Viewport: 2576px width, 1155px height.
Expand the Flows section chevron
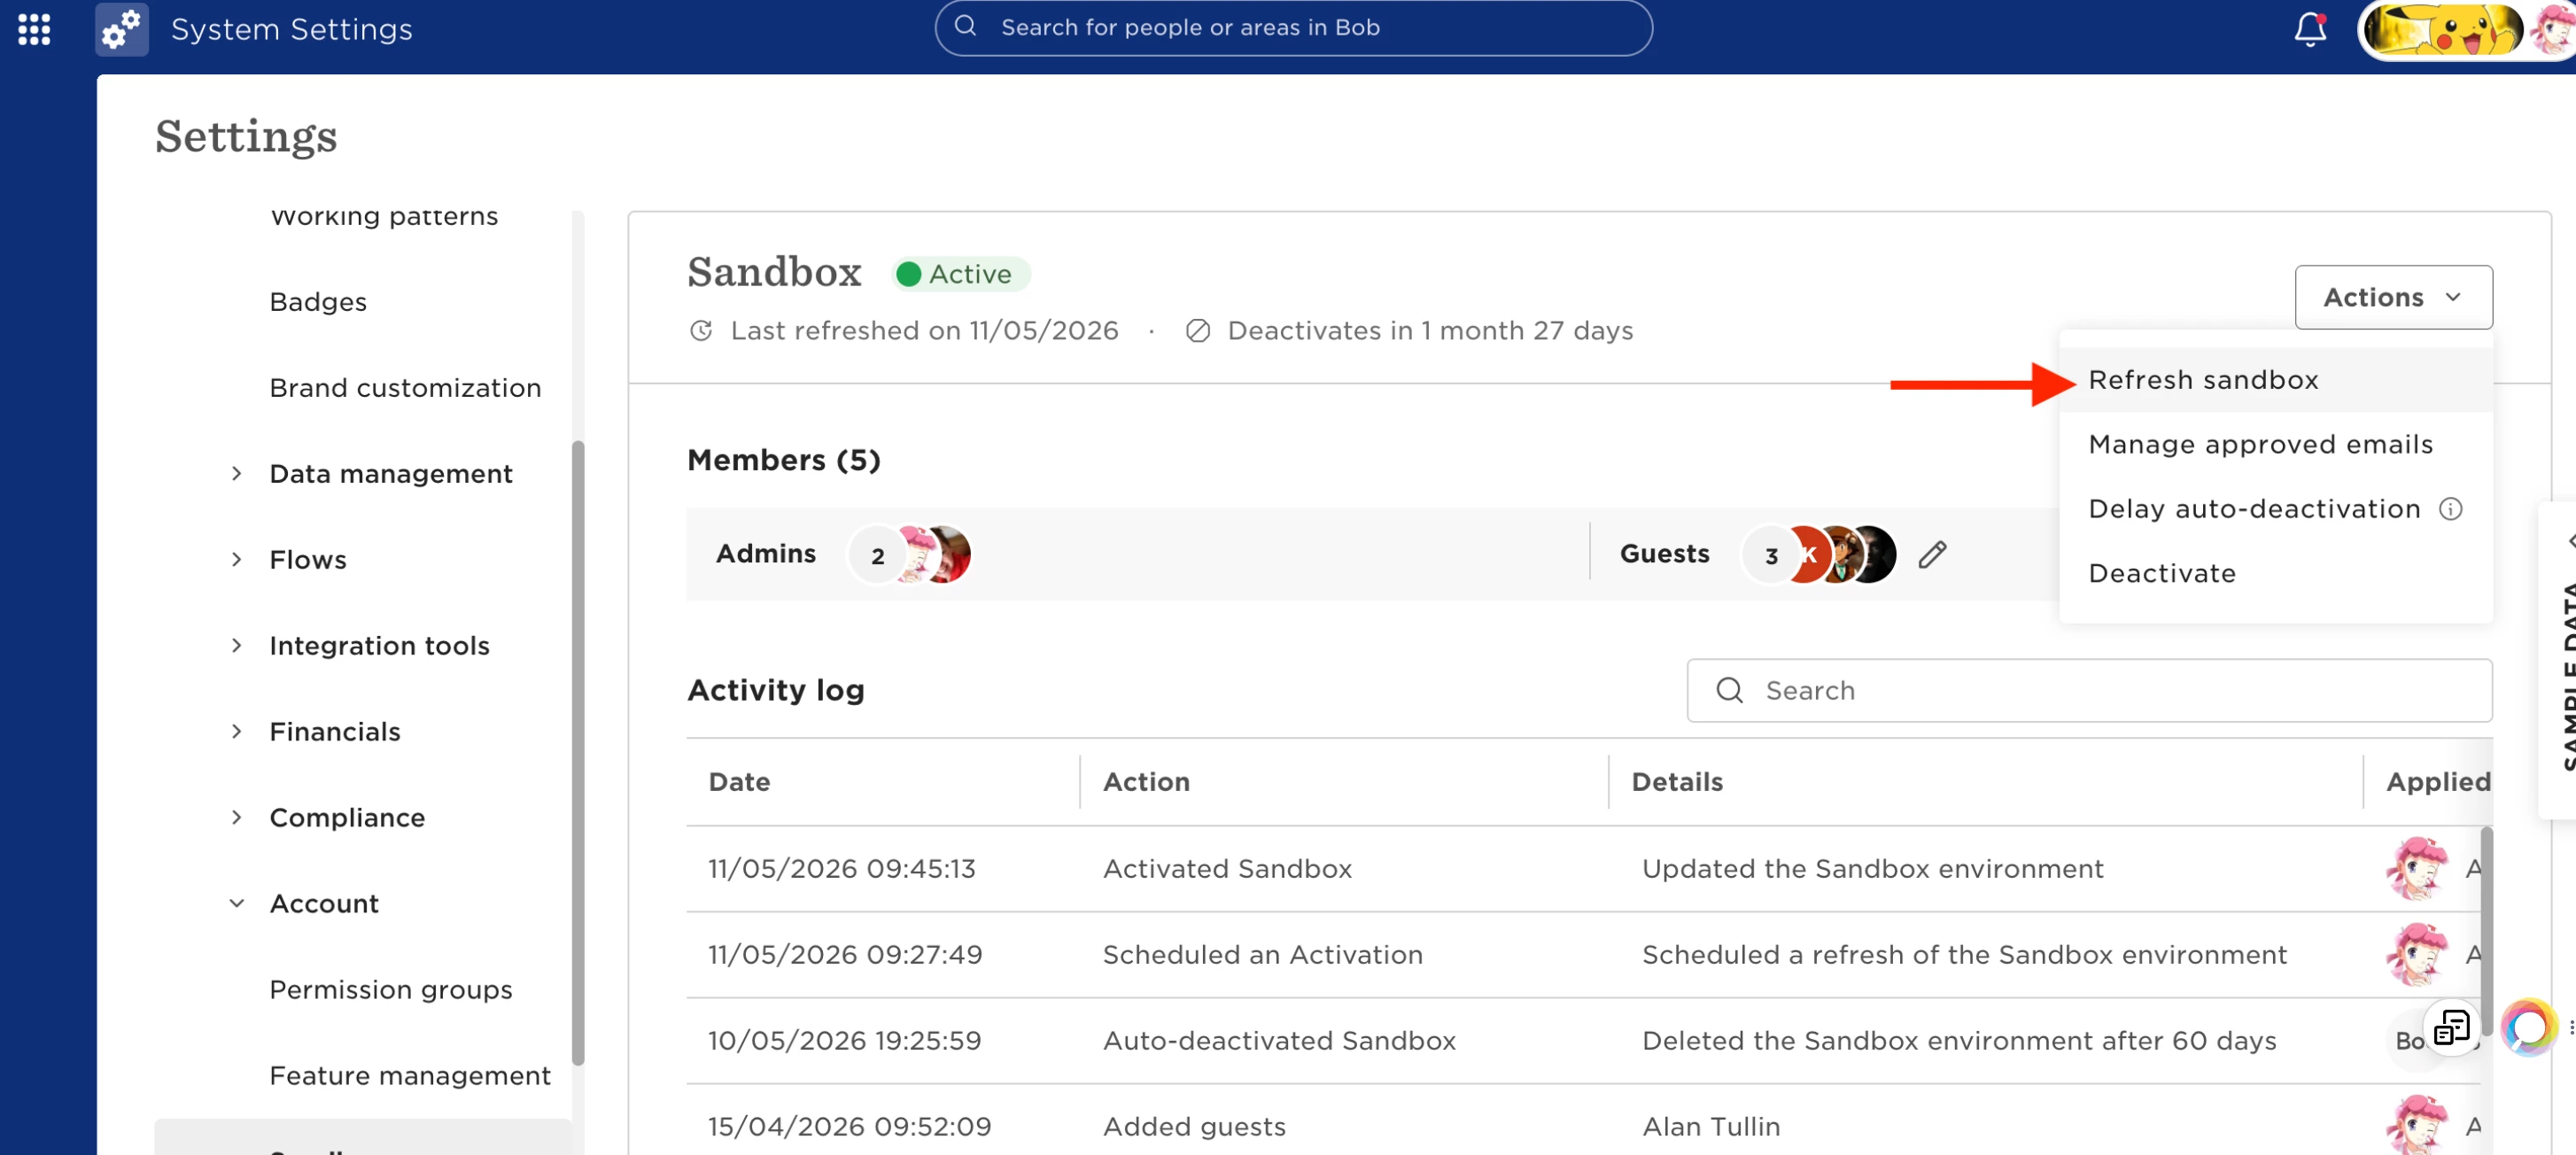tap(236, 559)
